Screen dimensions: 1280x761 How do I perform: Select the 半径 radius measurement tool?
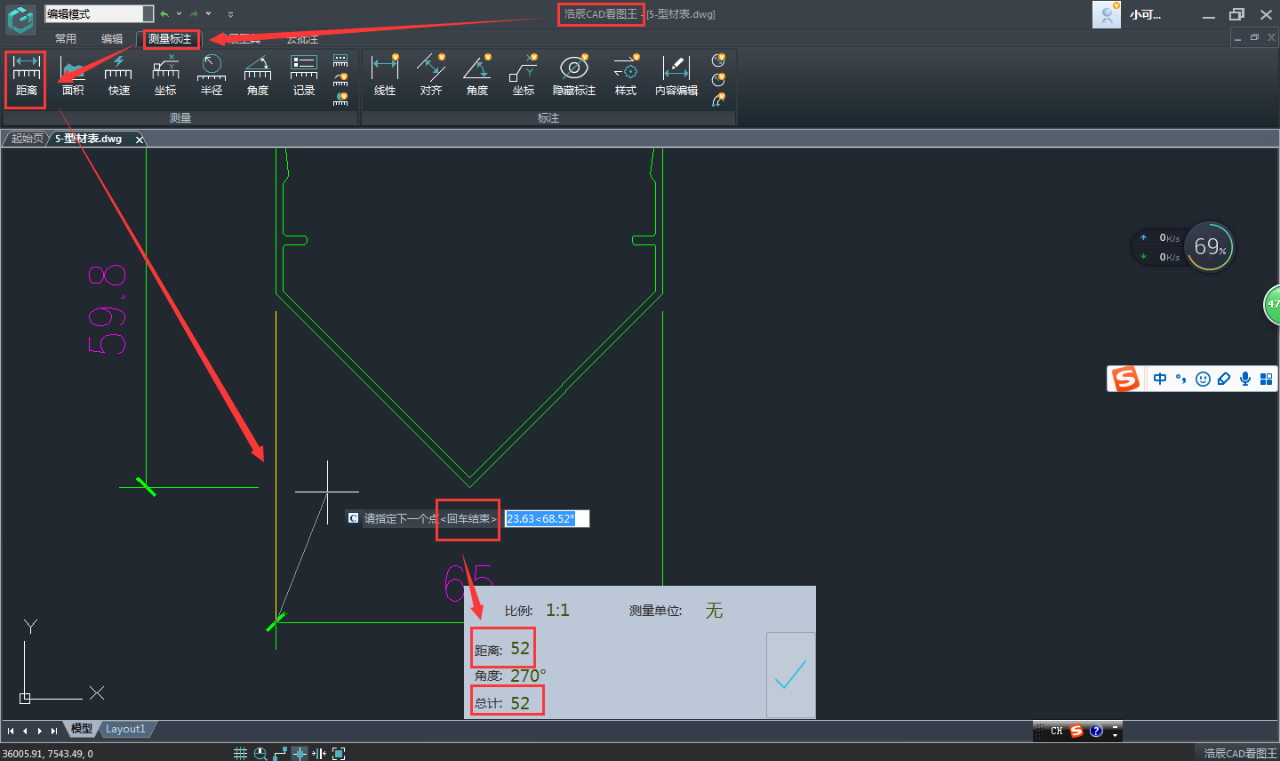(x=211, y=77)
